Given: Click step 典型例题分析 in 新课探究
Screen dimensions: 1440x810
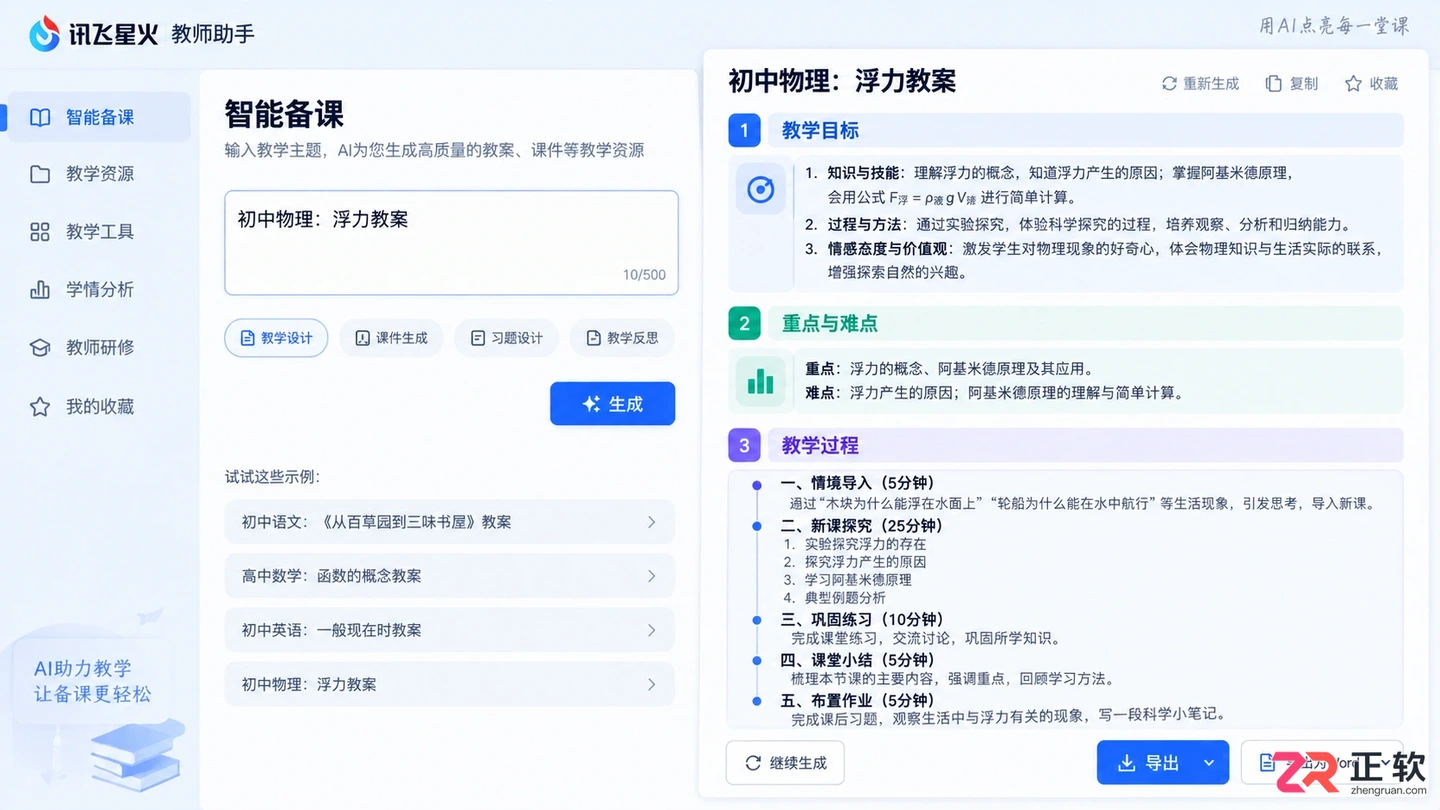Looking at the screenshot, I should click(x=845, y=597).
